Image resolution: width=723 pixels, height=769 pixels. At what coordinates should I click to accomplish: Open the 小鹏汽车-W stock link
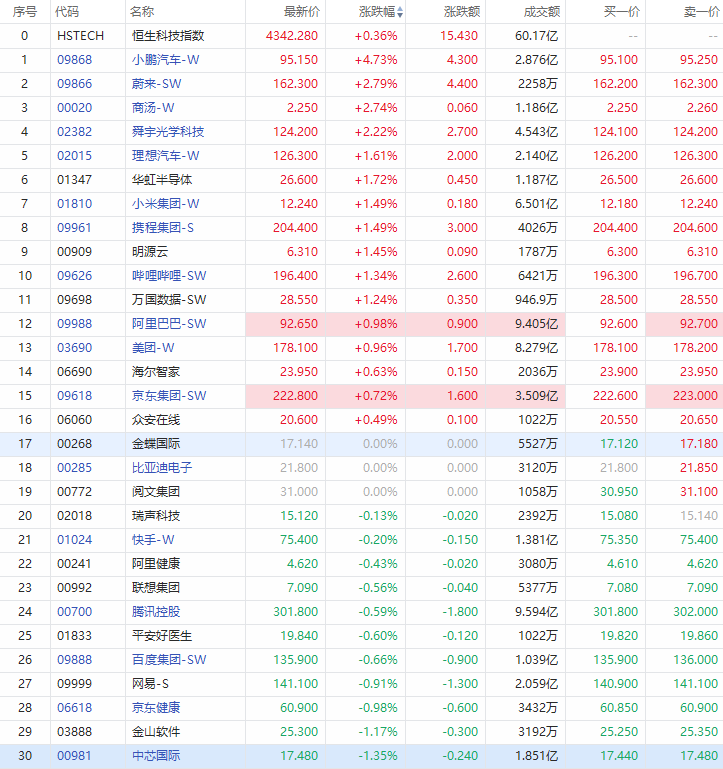[166, 60]
